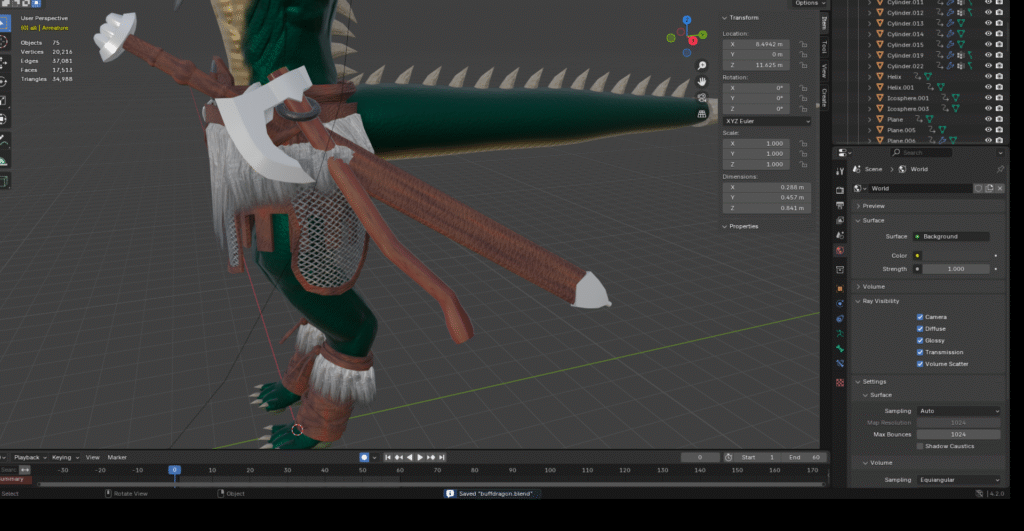
Task: Open the Keying menu in timeline
Action: point(62,457)
